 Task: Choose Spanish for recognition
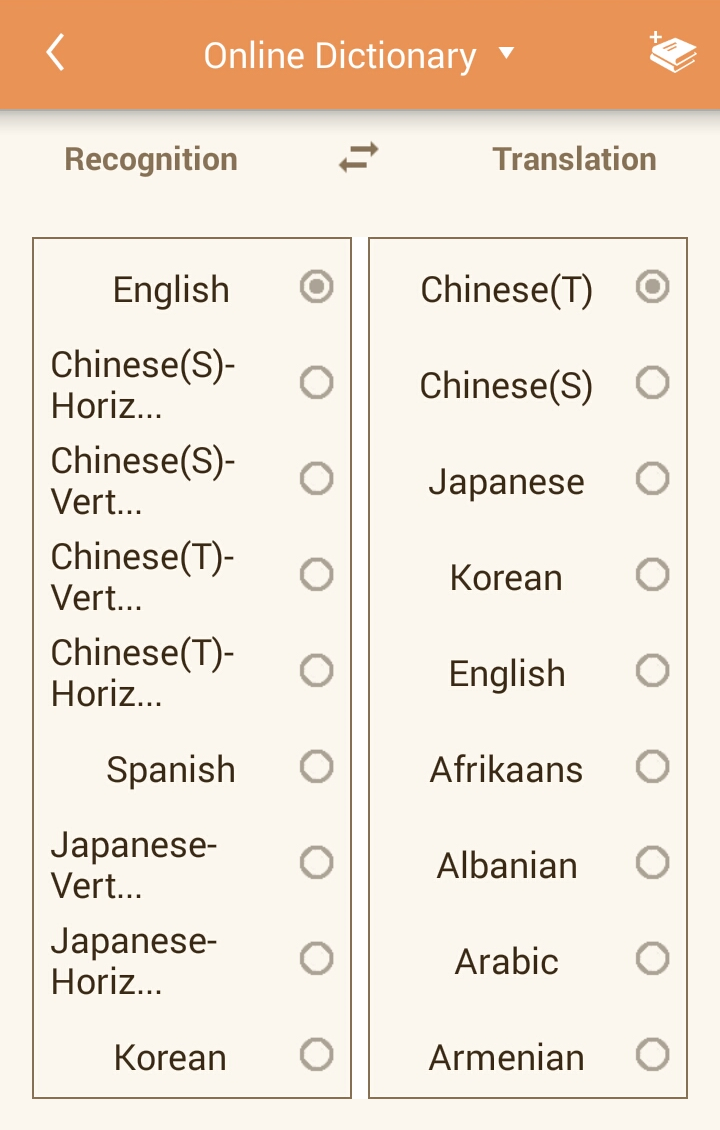tap(316, 767)
